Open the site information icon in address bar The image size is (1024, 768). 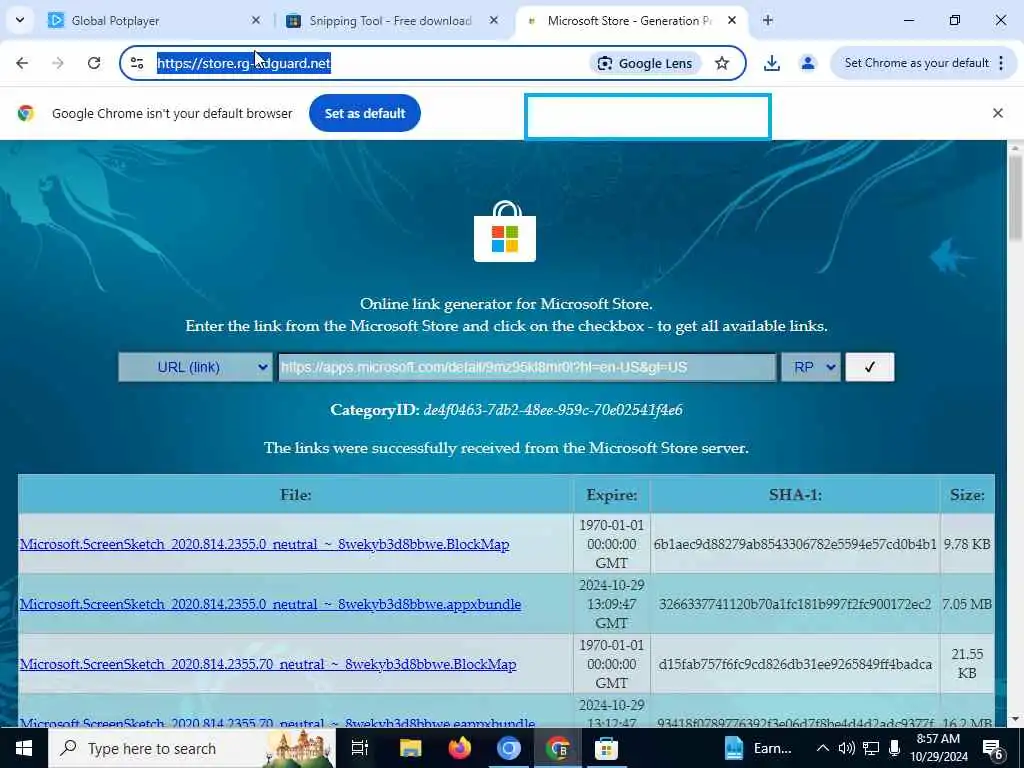(x=137, y=63)
